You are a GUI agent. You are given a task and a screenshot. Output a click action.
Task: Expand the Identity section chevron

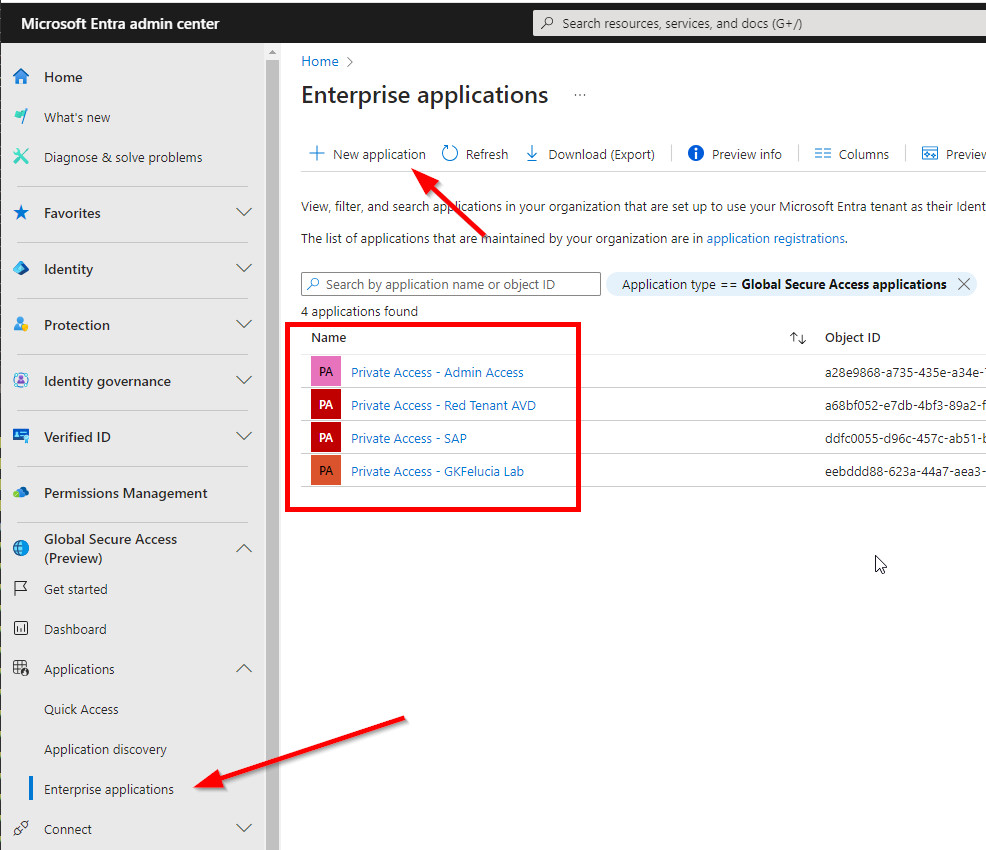(243, 269)
